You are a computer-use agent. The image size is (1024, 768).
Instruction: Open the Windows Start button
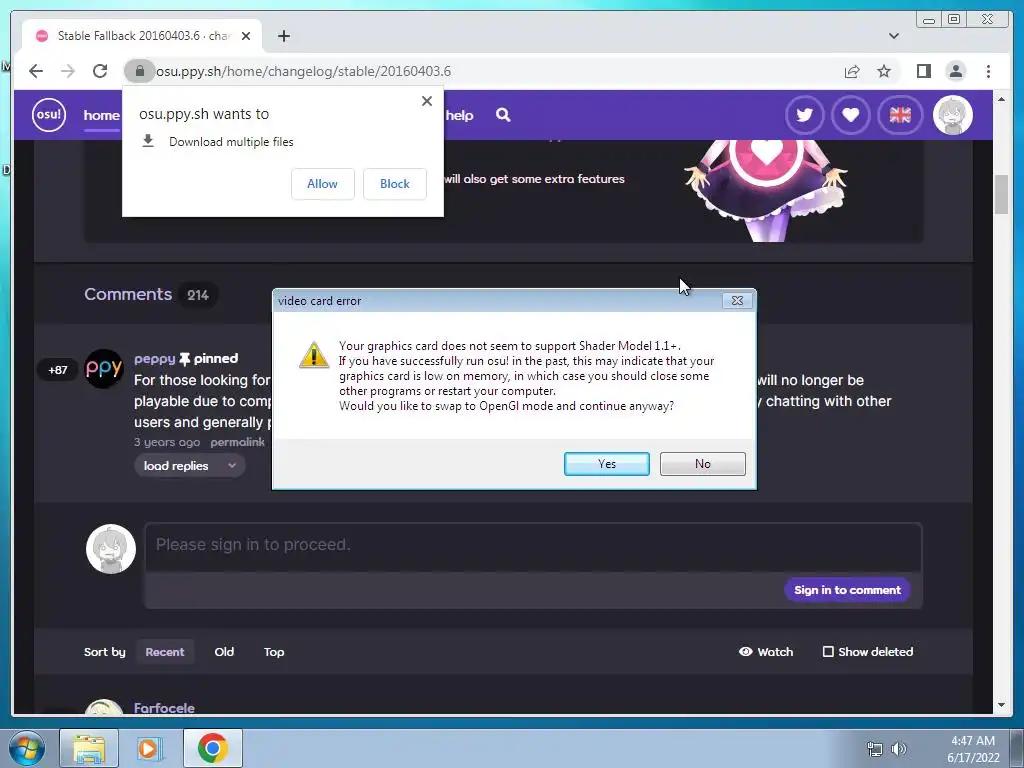pyautogui.click(x=26, y=748)
